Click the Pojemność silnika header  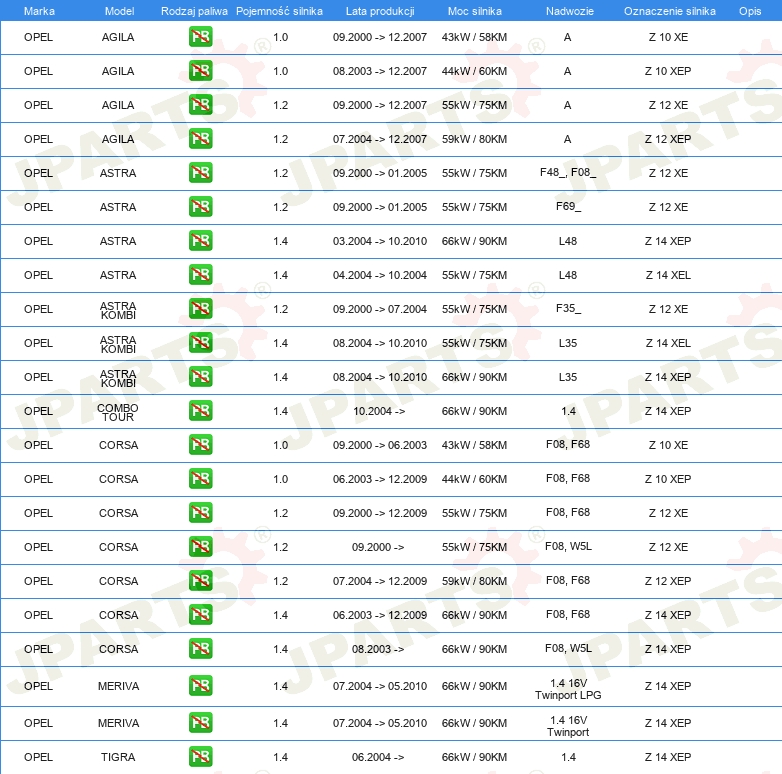click(x=279, y=11)
